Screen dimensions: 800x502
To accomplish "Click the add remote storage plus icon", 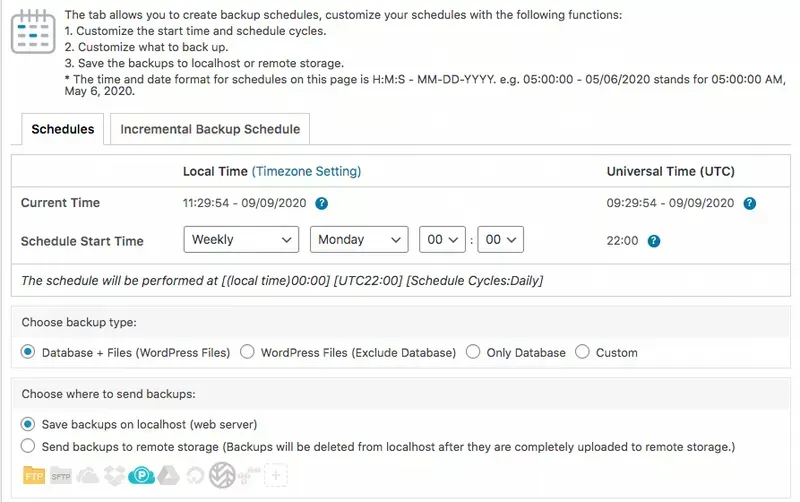I will [x=276, y=475].
